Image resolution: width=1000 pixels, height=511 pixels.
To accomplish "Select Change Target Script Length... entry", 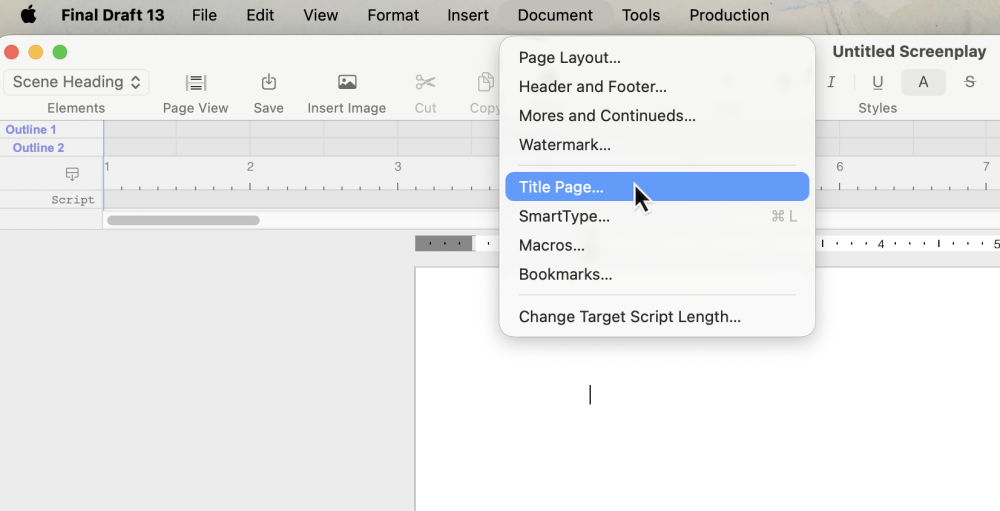I will tap(657, 316).
